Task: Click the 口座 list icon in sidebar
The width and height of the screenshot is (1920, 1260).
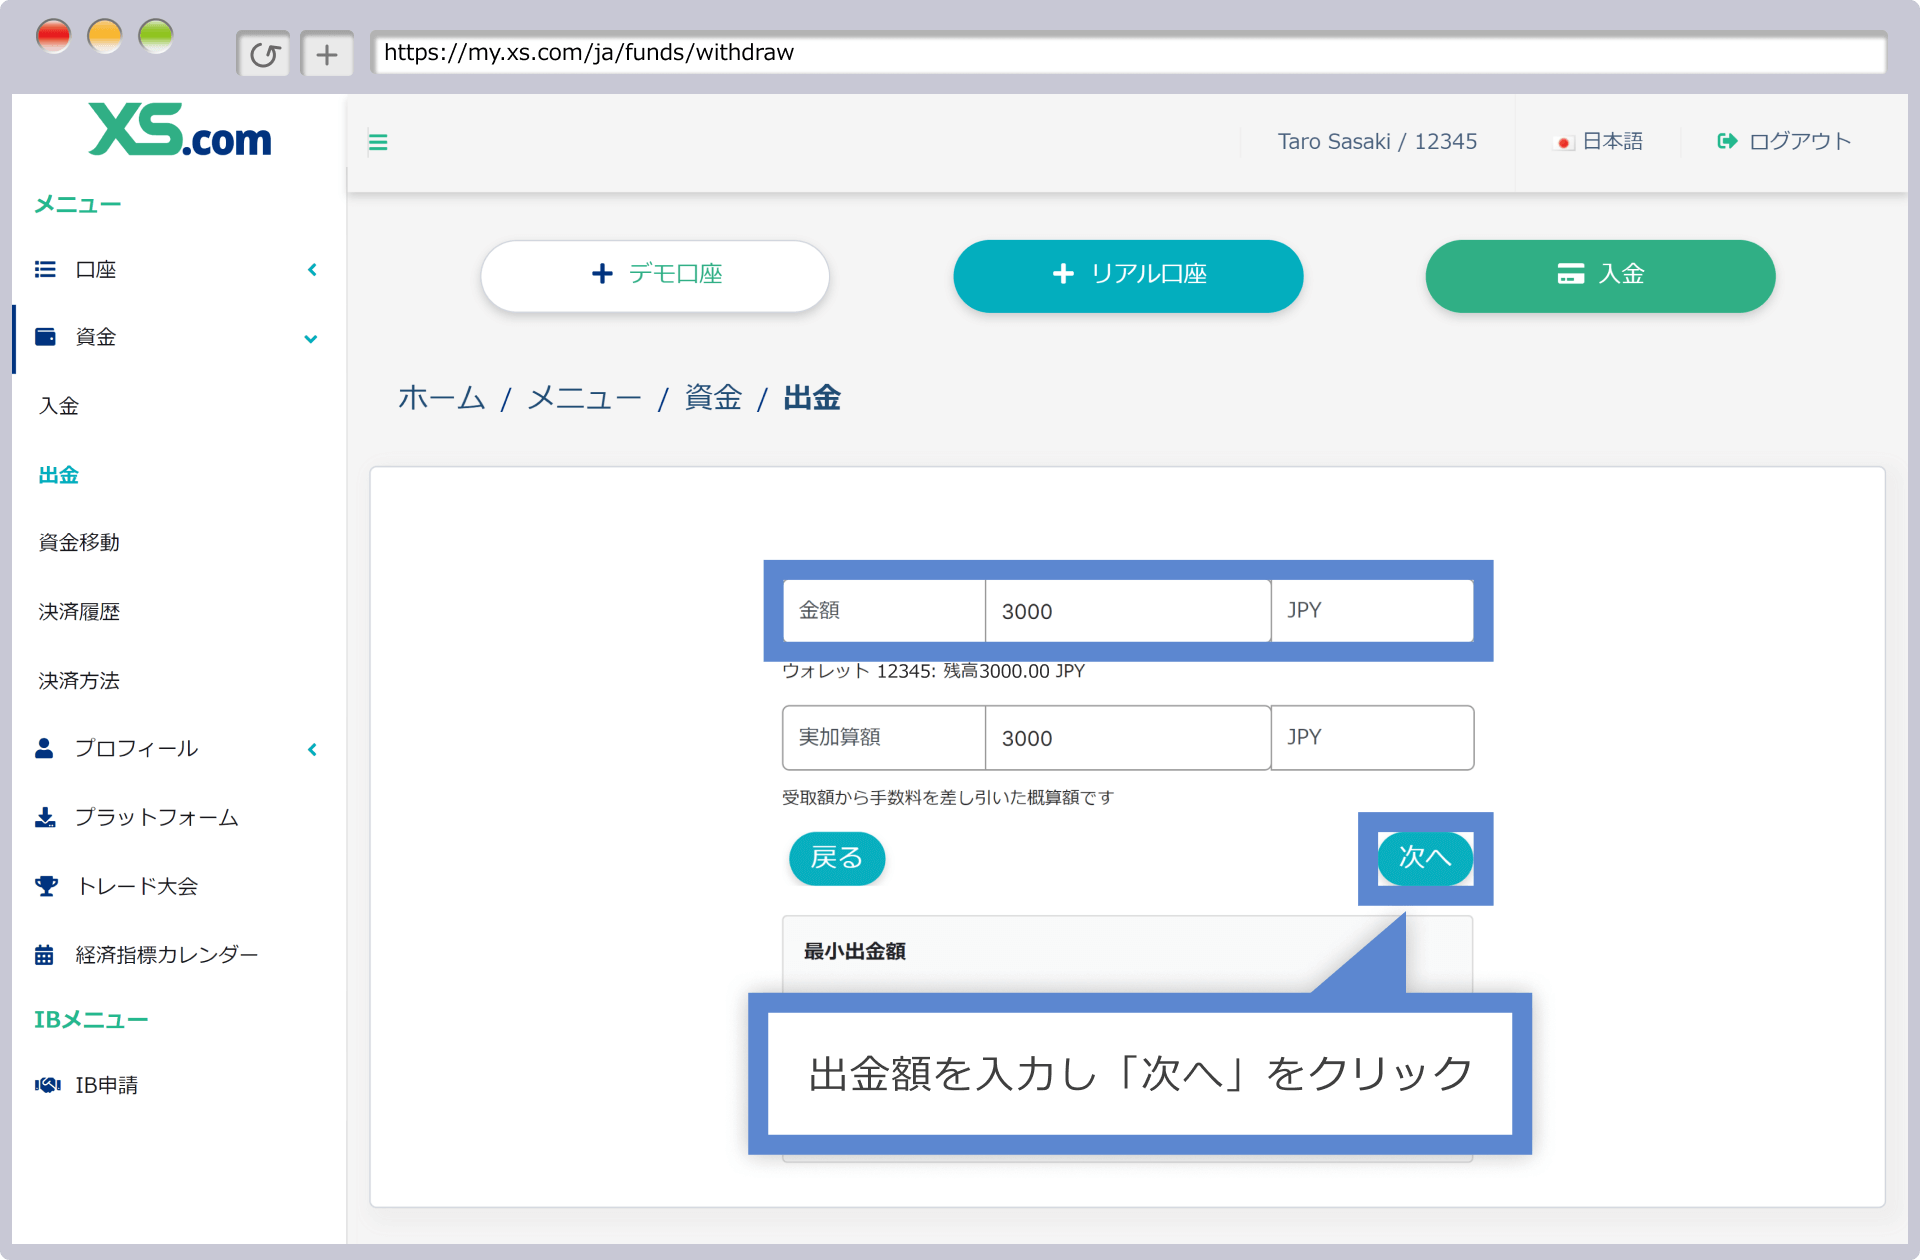Action: click(x=45, y=269)
